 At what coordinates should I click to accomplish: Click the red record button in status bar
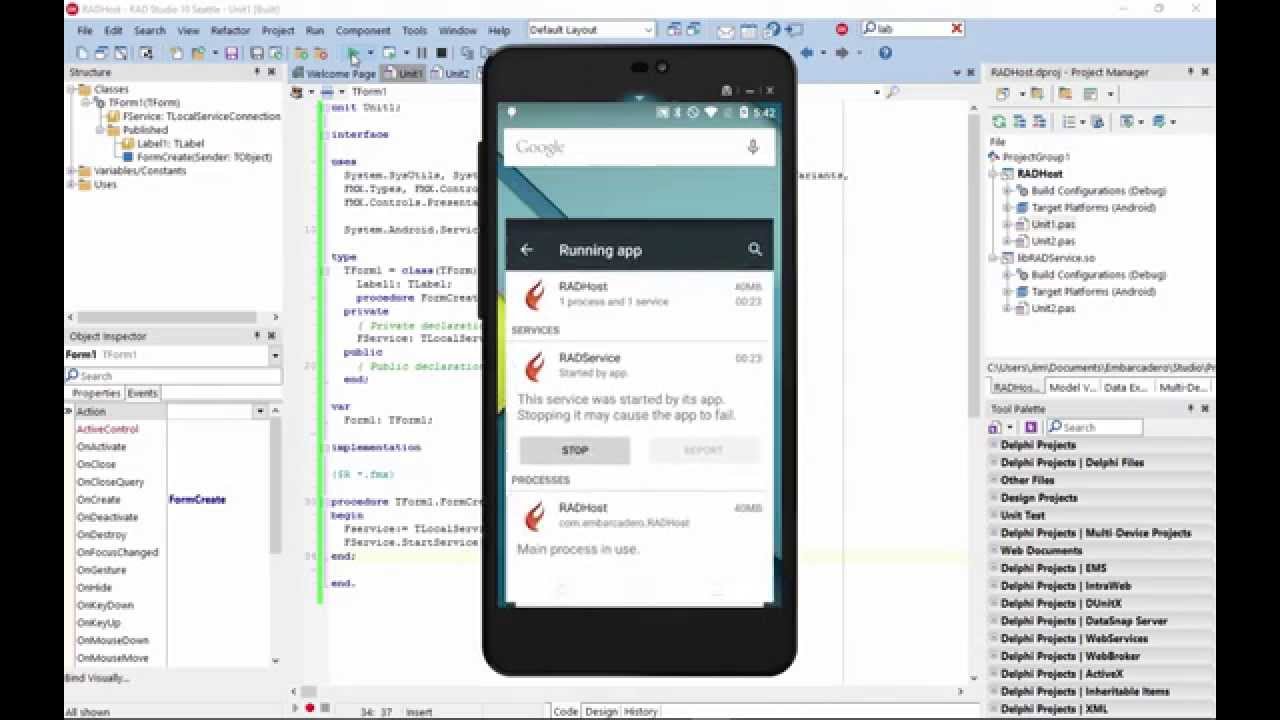tap(310, 709)
